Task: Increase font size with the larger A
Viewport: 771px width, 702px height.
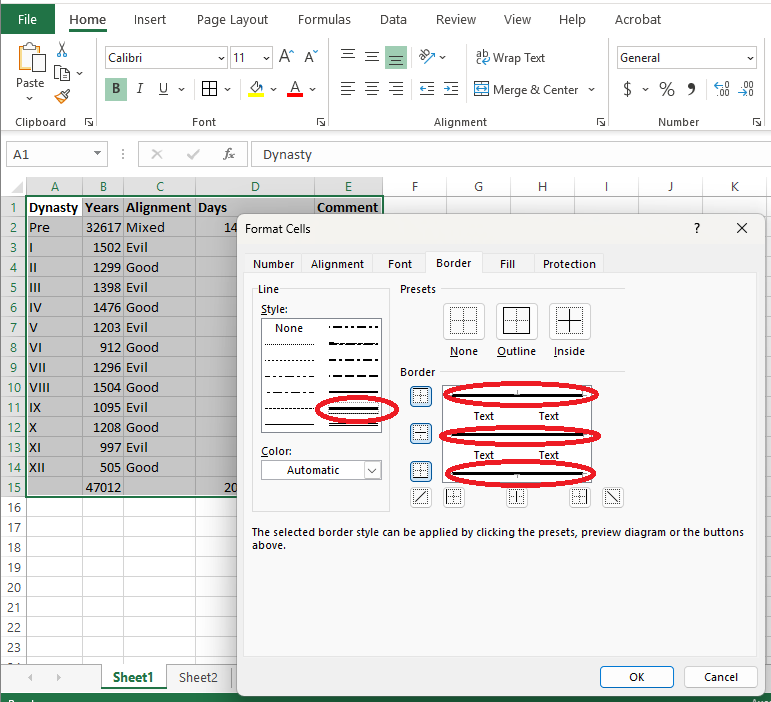Action: click(286, 57)
